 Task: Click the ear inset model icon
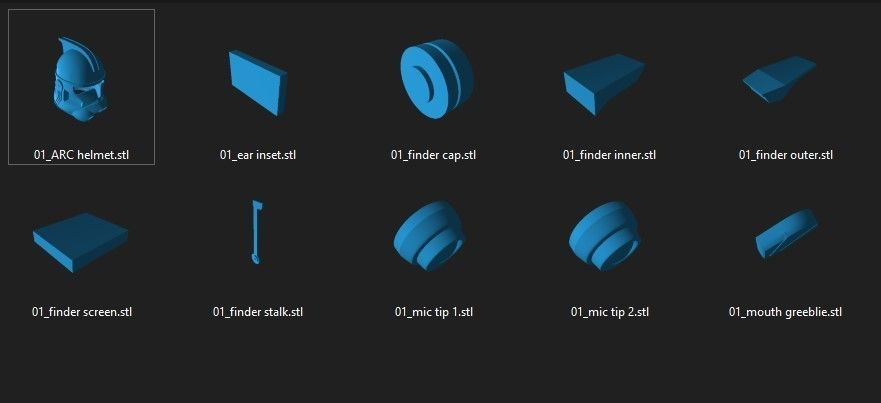(x=258, y=83)
